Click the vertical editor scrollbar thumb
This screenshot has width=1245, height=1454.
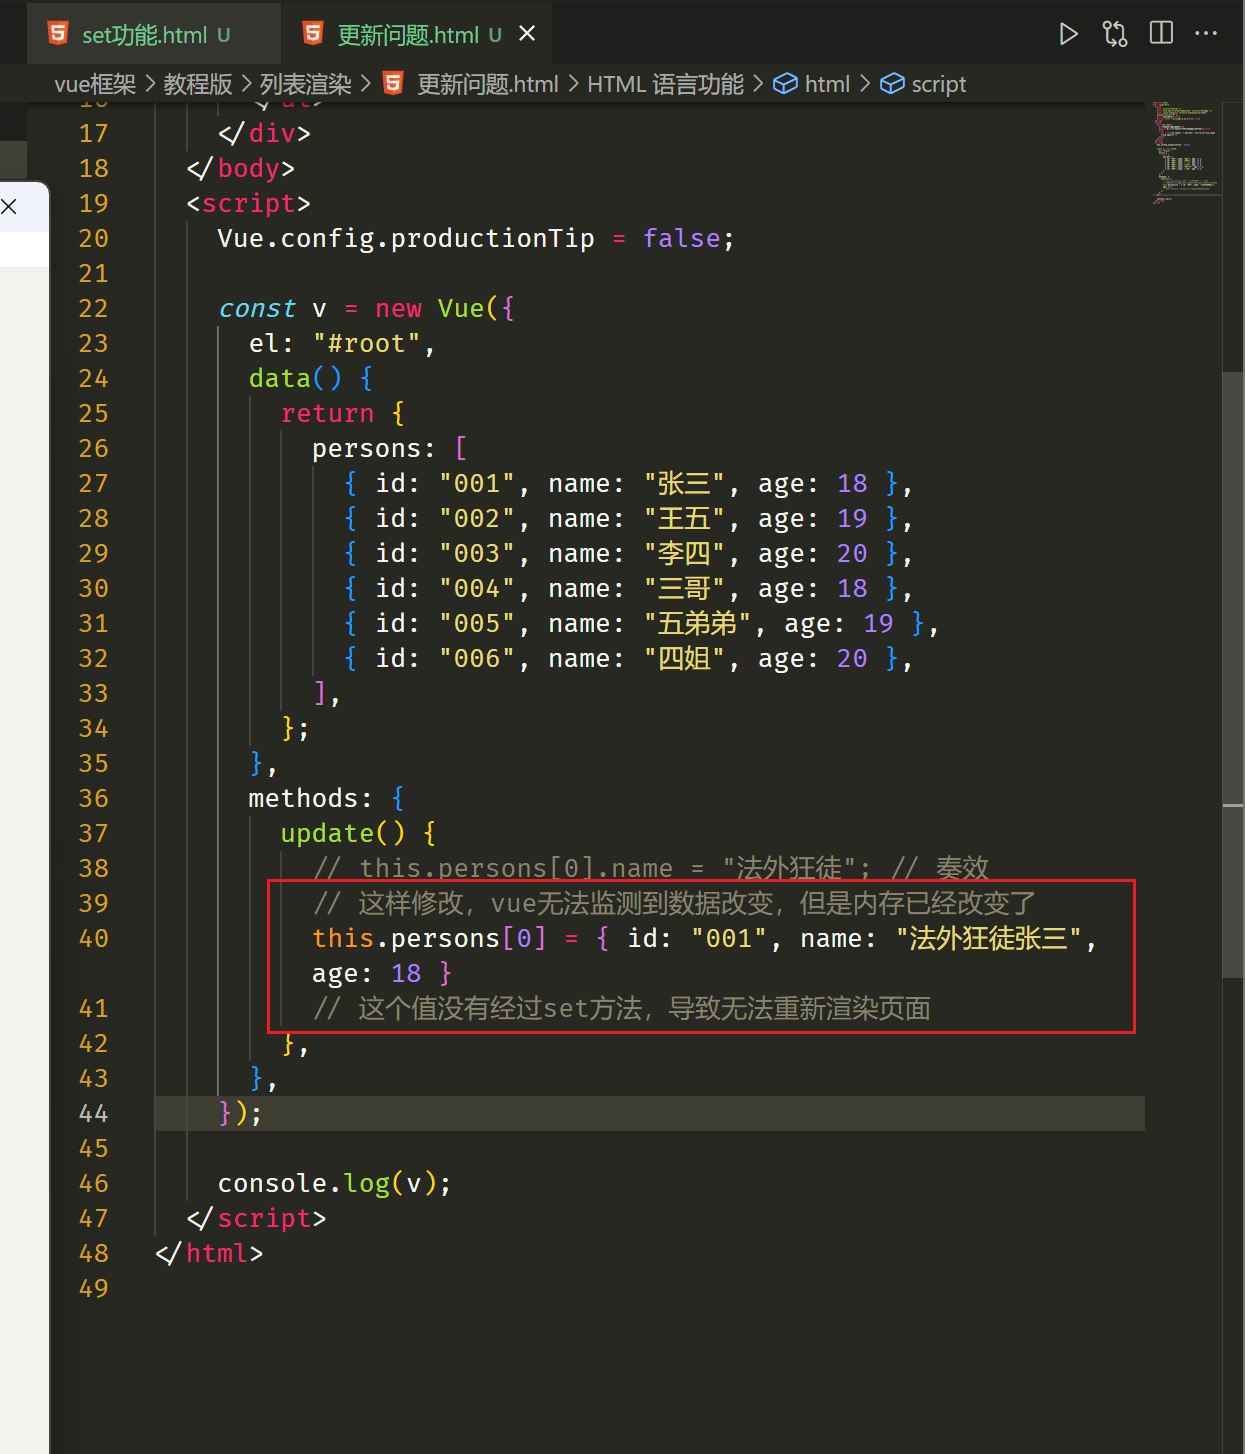pyautogui.click(x=1233, y=674)
